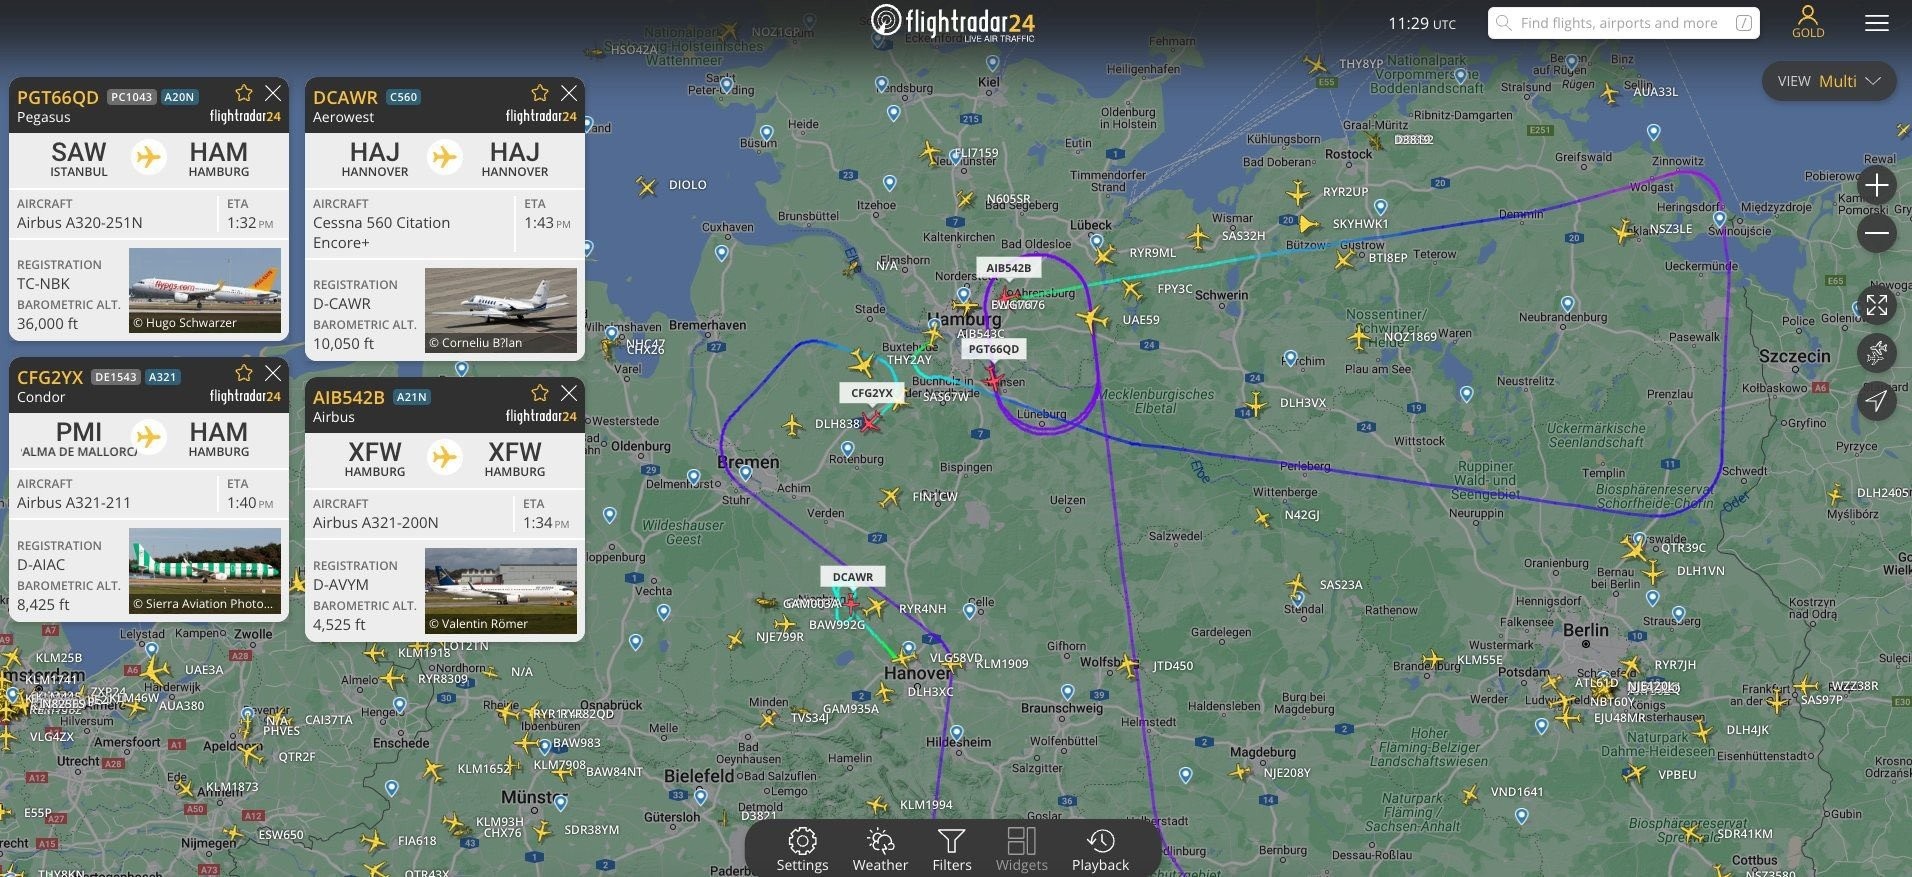Open the Widgets panel
The height and width of the screenshot is (877, 1912).
pos(1021,849)
